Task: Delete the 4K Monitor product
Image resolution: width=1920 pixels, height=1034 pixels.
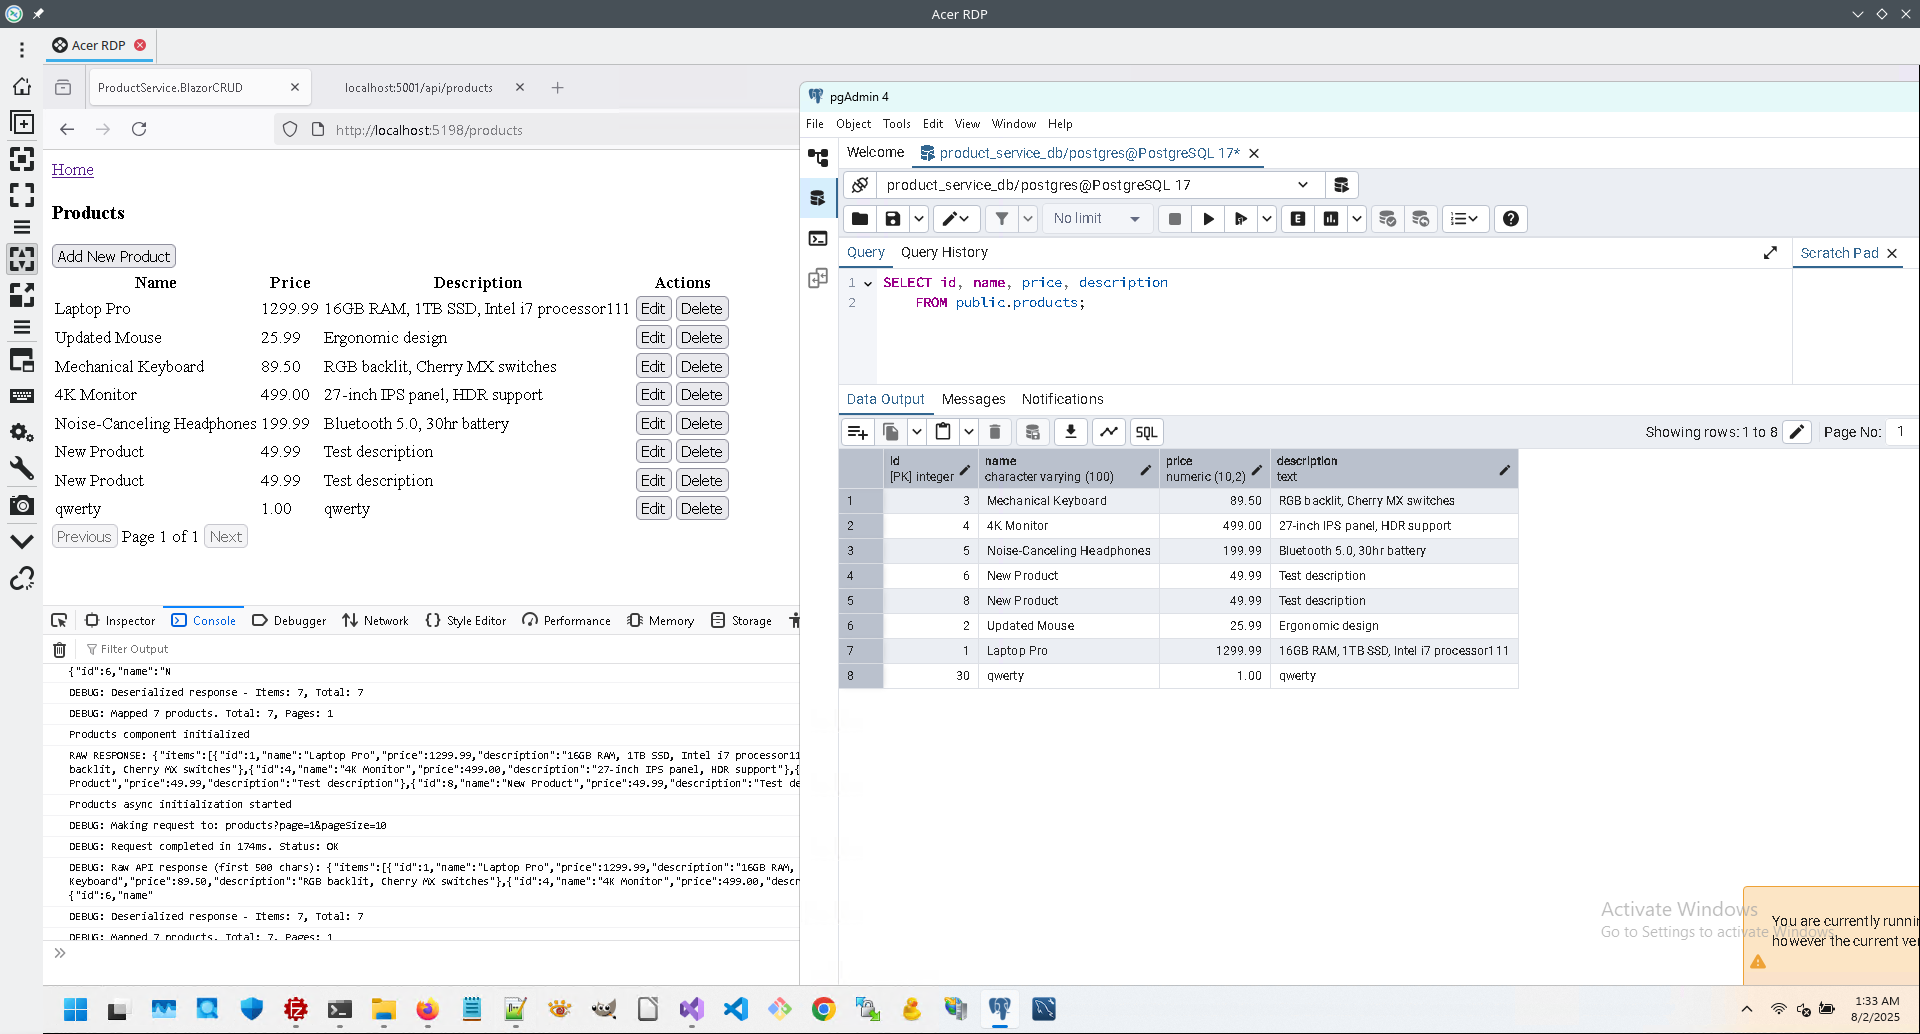Action: click(x=701, y=395)
